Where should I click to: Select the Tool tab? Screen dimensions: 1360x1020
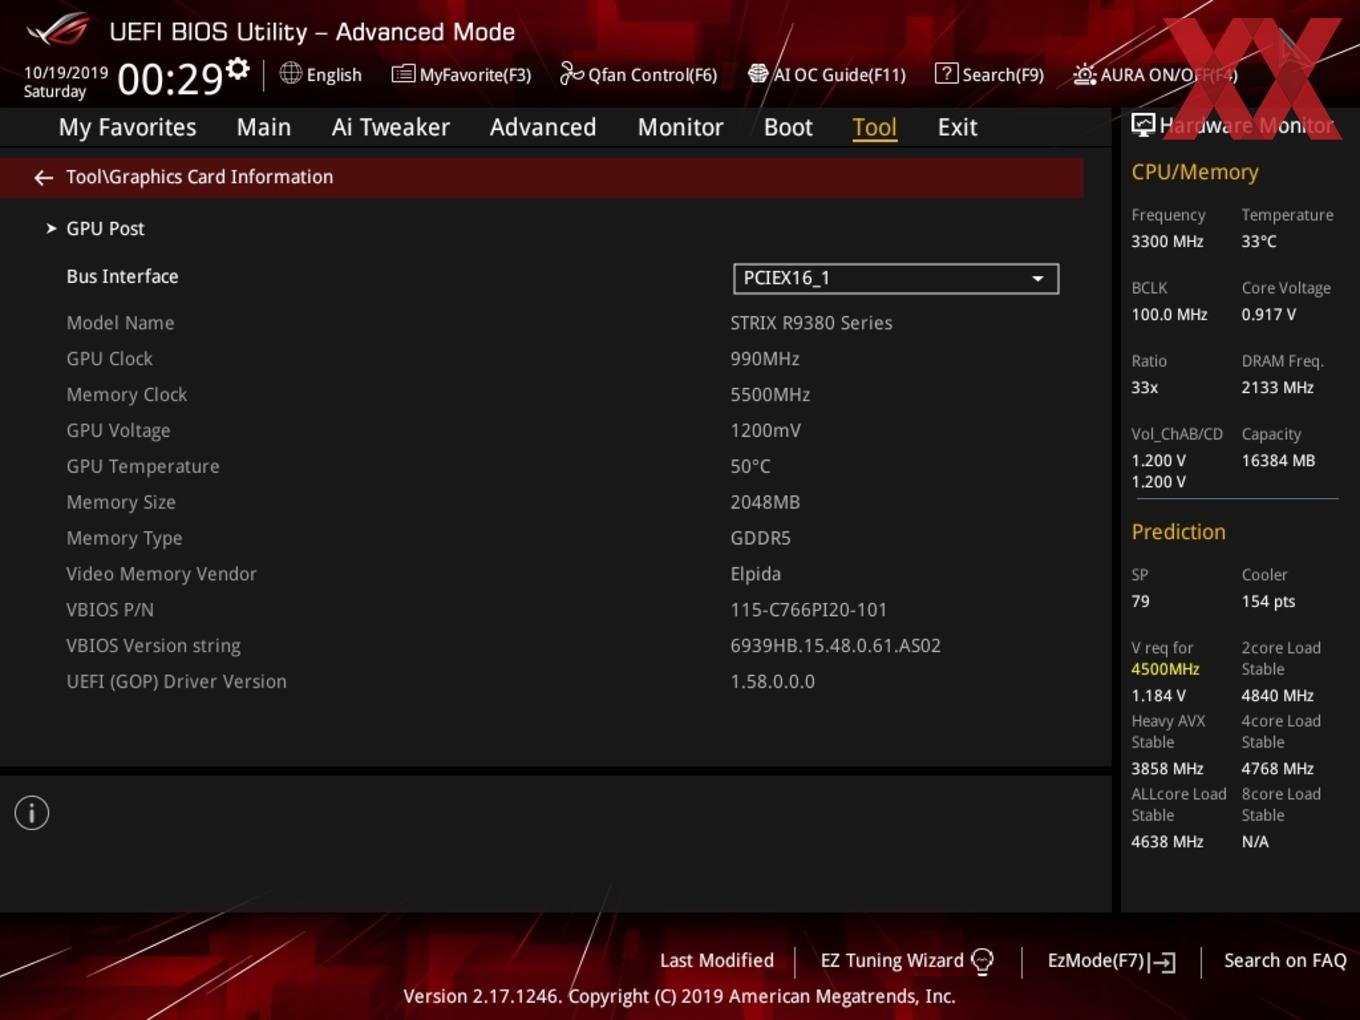875,127
